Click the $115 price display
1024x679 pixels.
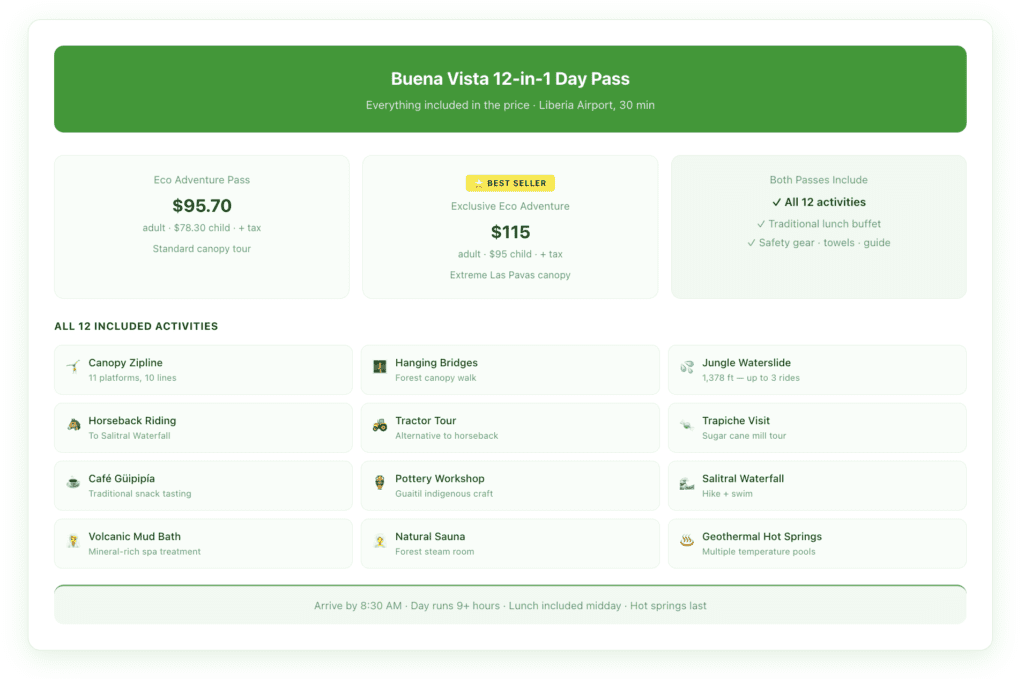click(x=510, y=232)
